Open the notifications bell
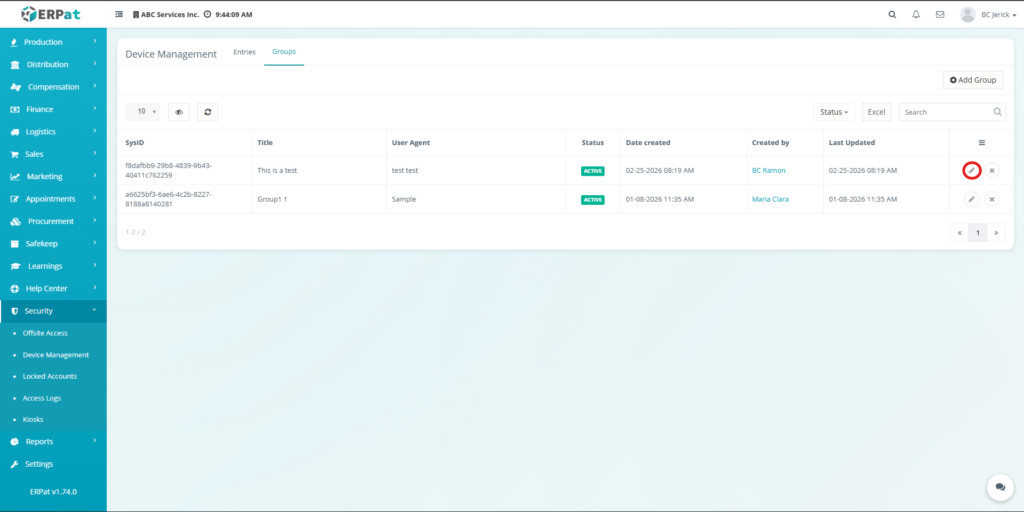This screenshot has width=1024, height=512. pyautogui.click(x=915, y=15)
